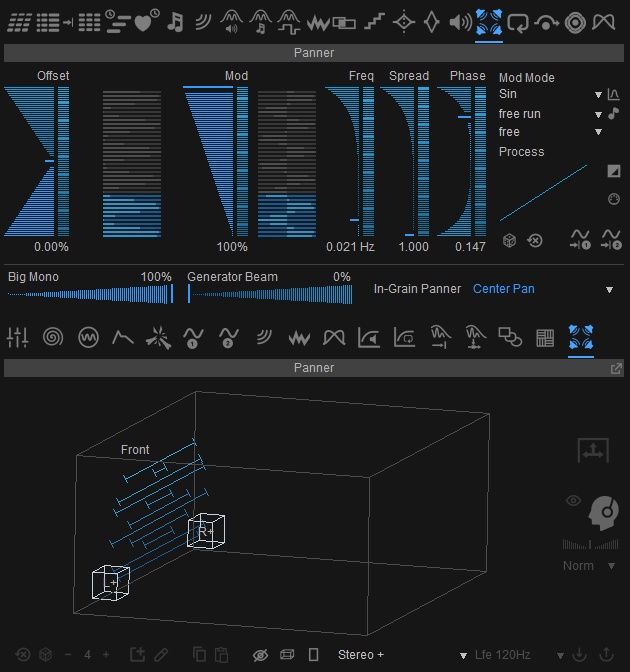This screenshot has height=672, width=630.
Task: Select the top row active Panner arrows tab
Action: (x=489, y=23)
